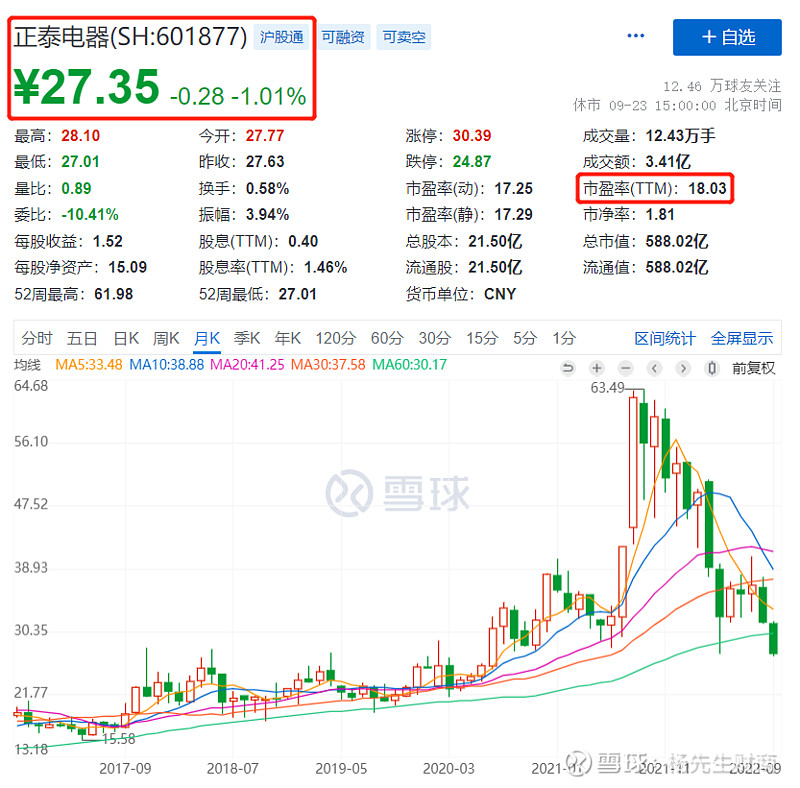This screenshot has height=788, width=800.
Task: Click the MA5:33.48 legend value
Action: click(x=89, y=365)
